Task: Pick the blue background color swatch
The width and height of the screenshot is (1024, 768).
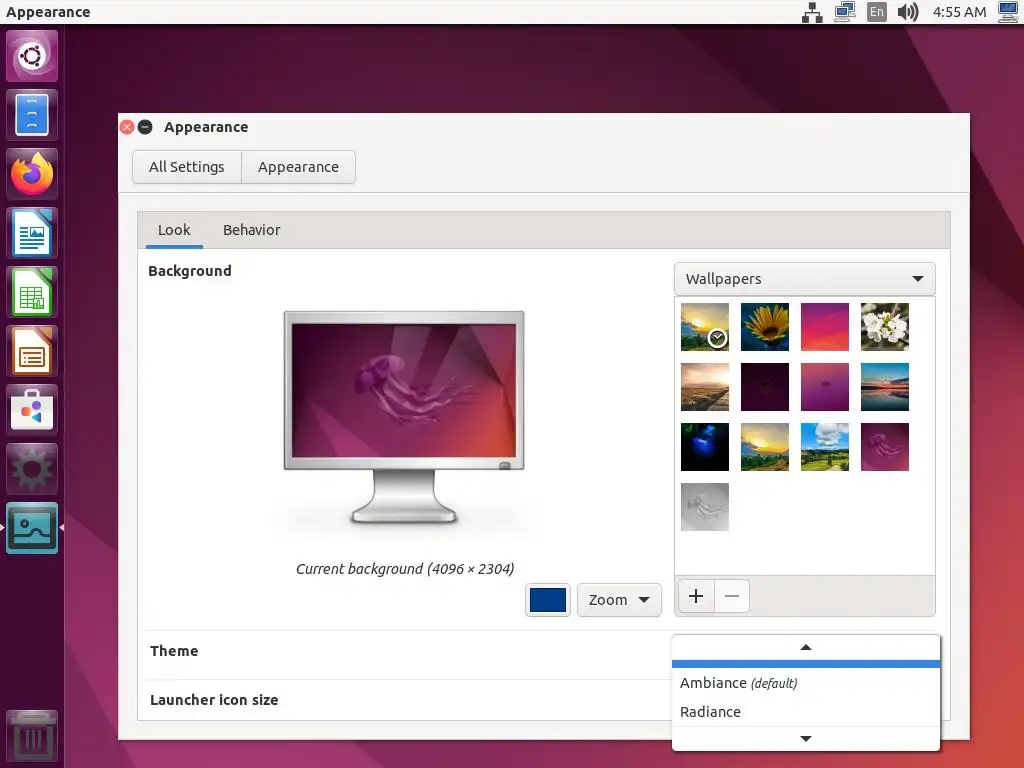Action: 548,600
